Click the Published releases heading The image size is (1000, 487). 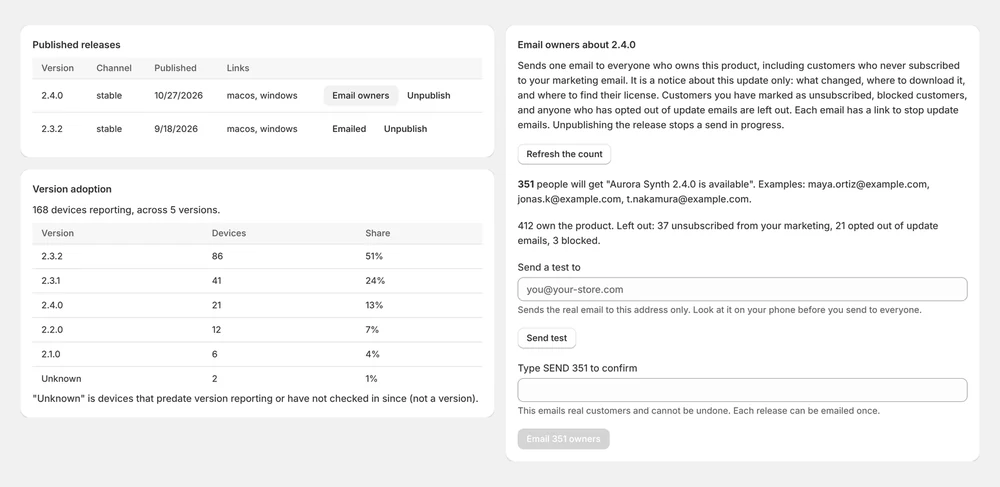coord(77,45)
